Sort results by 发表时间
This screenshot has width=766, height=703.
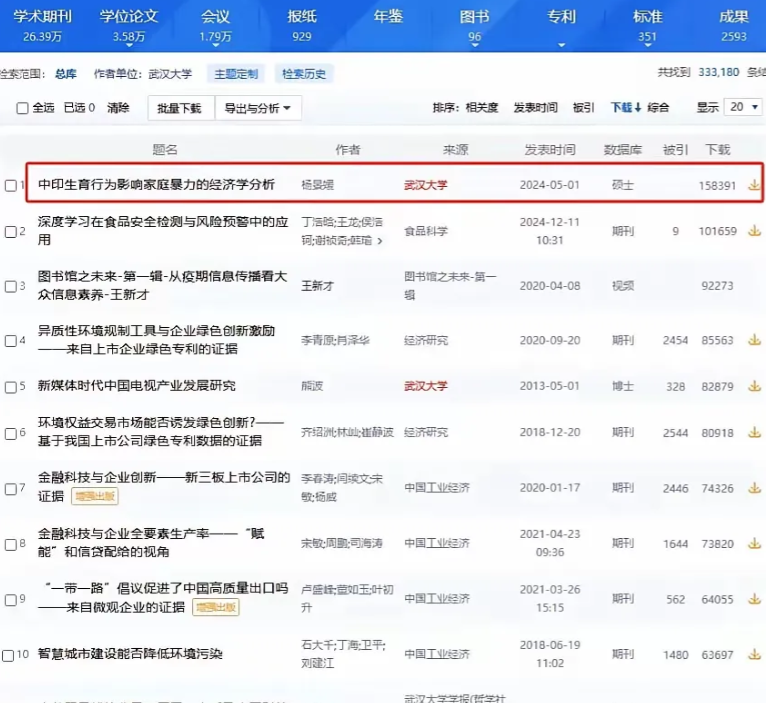(535, 107)
